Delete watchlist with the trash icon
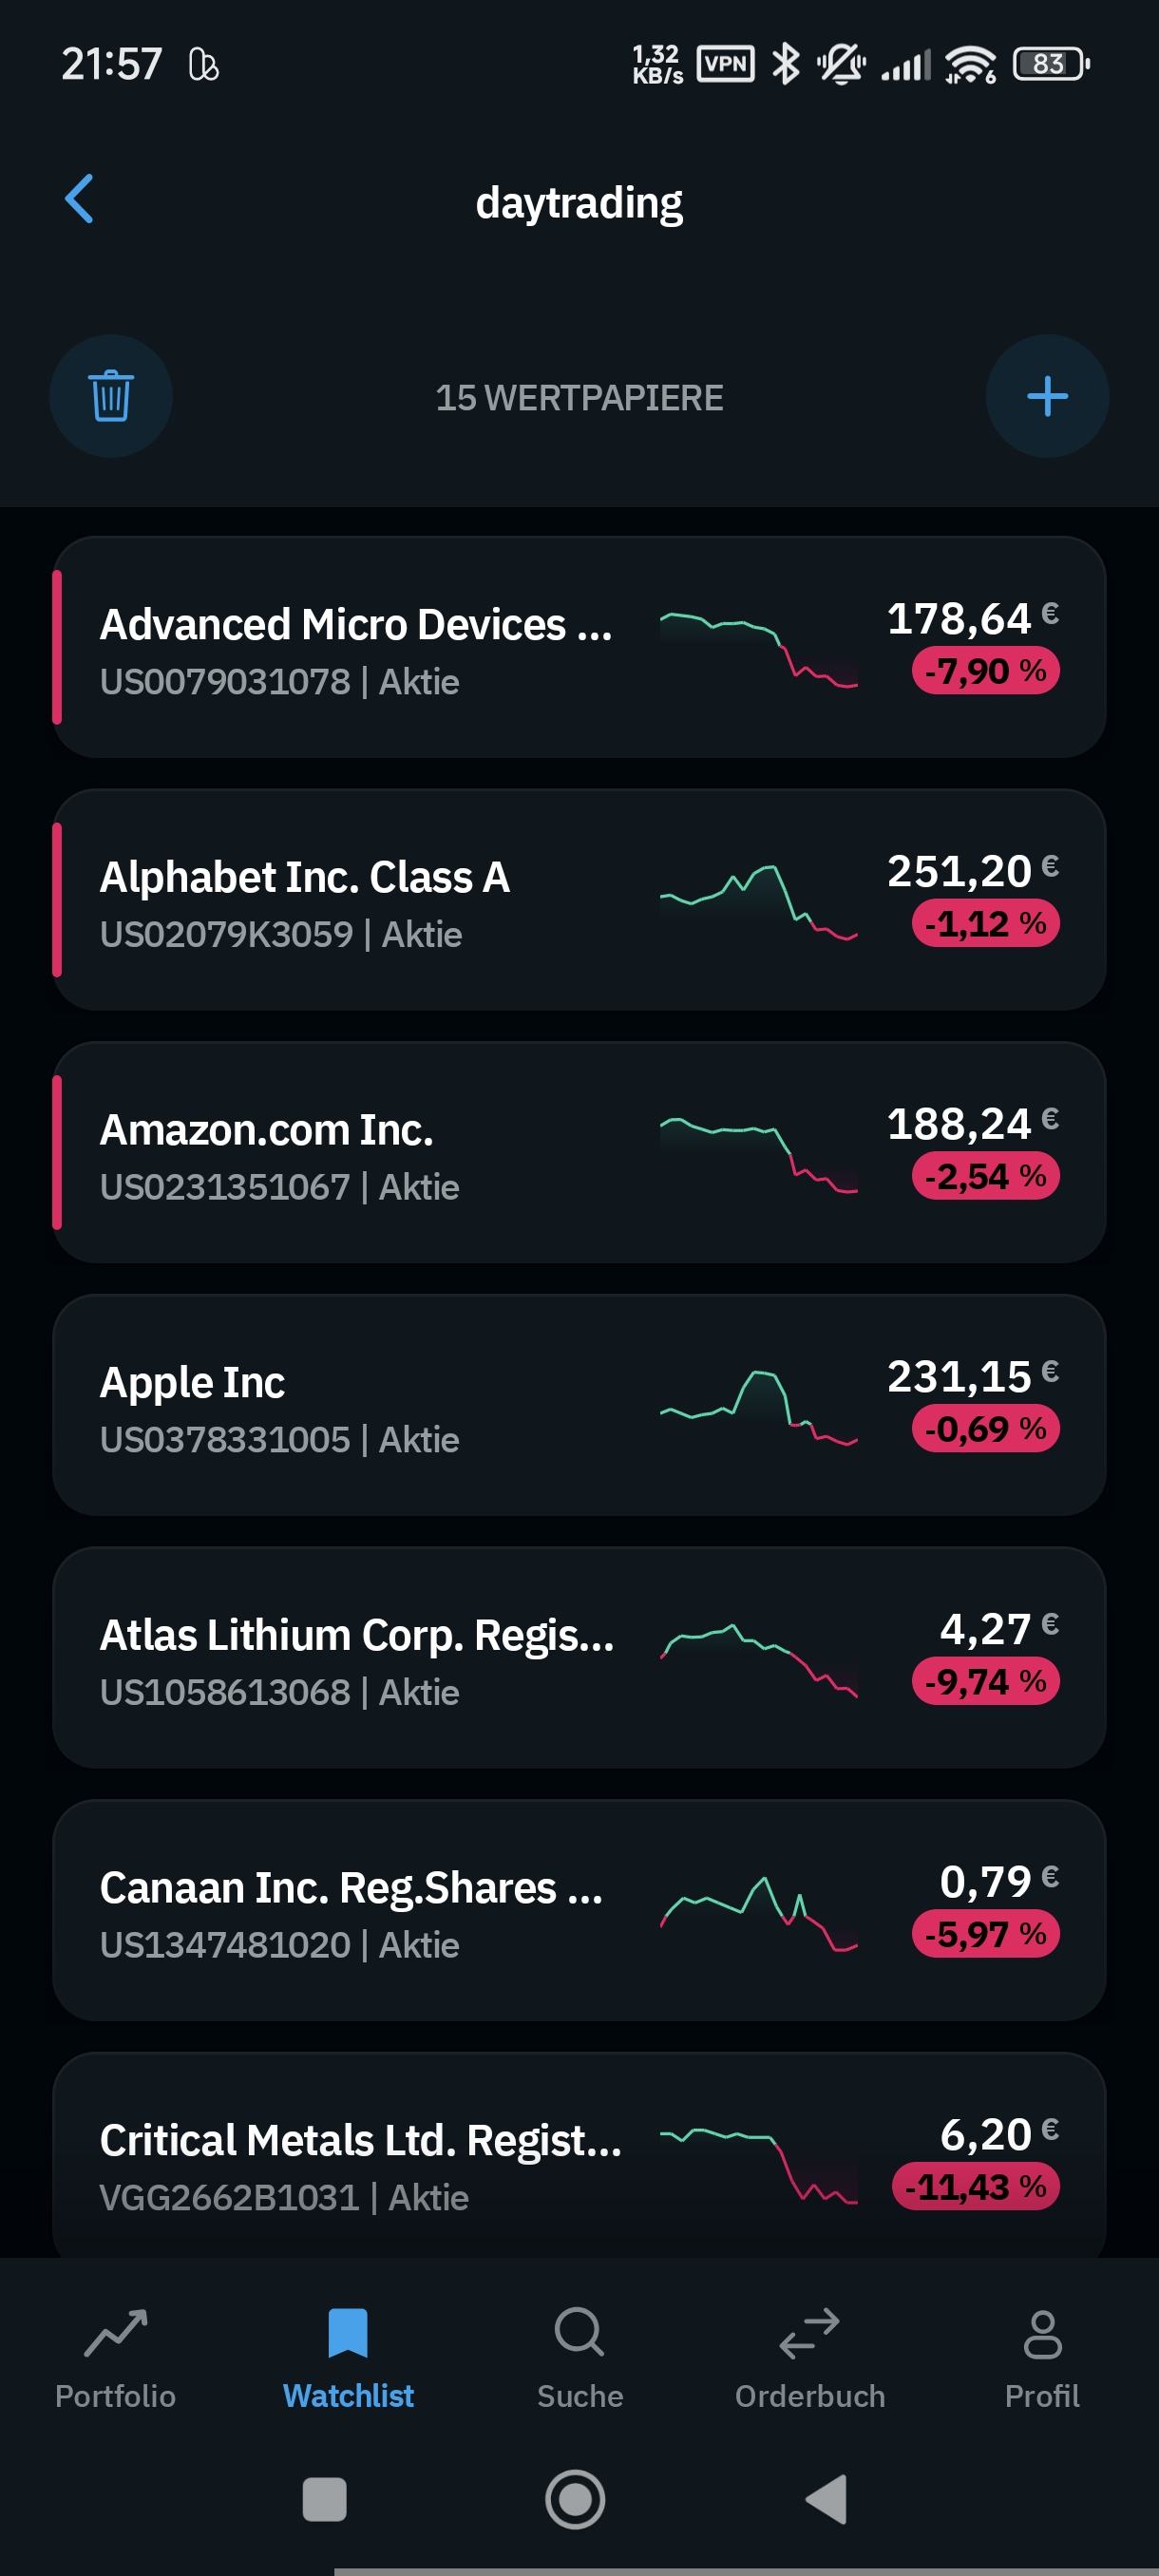Image resolution: width=1159 pixels, height=2576 pixels. 111,396
